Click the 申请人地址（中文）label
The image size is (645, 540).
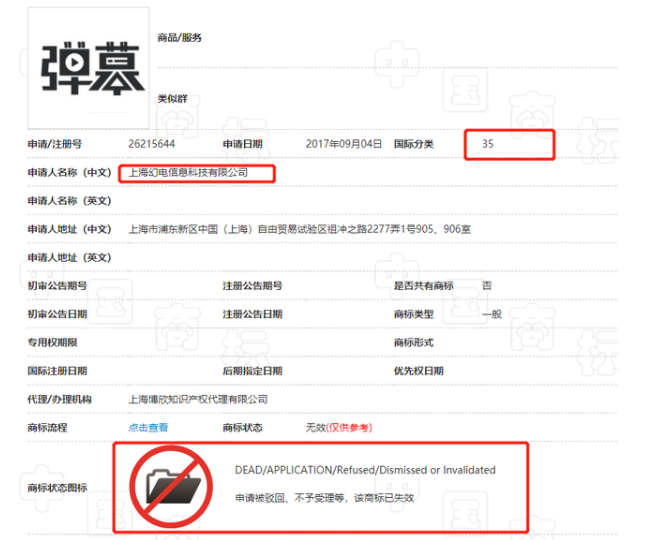(x=70, y=229)
